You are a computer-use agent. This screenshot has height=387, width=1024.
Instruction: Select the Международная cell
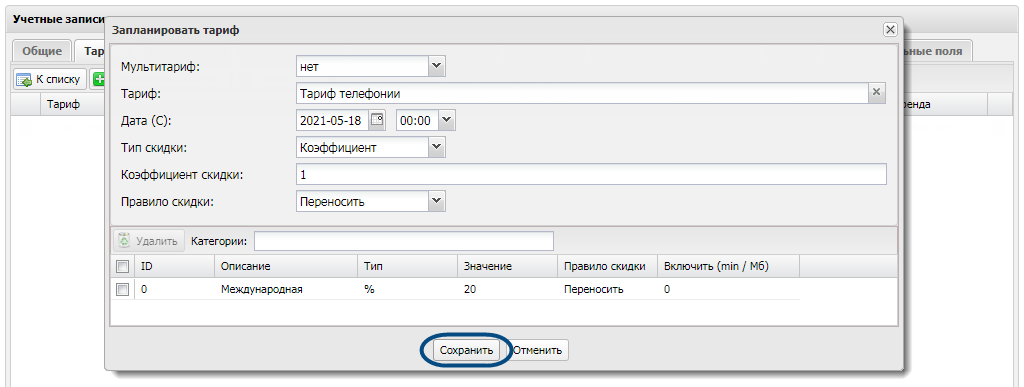(286, 289)
